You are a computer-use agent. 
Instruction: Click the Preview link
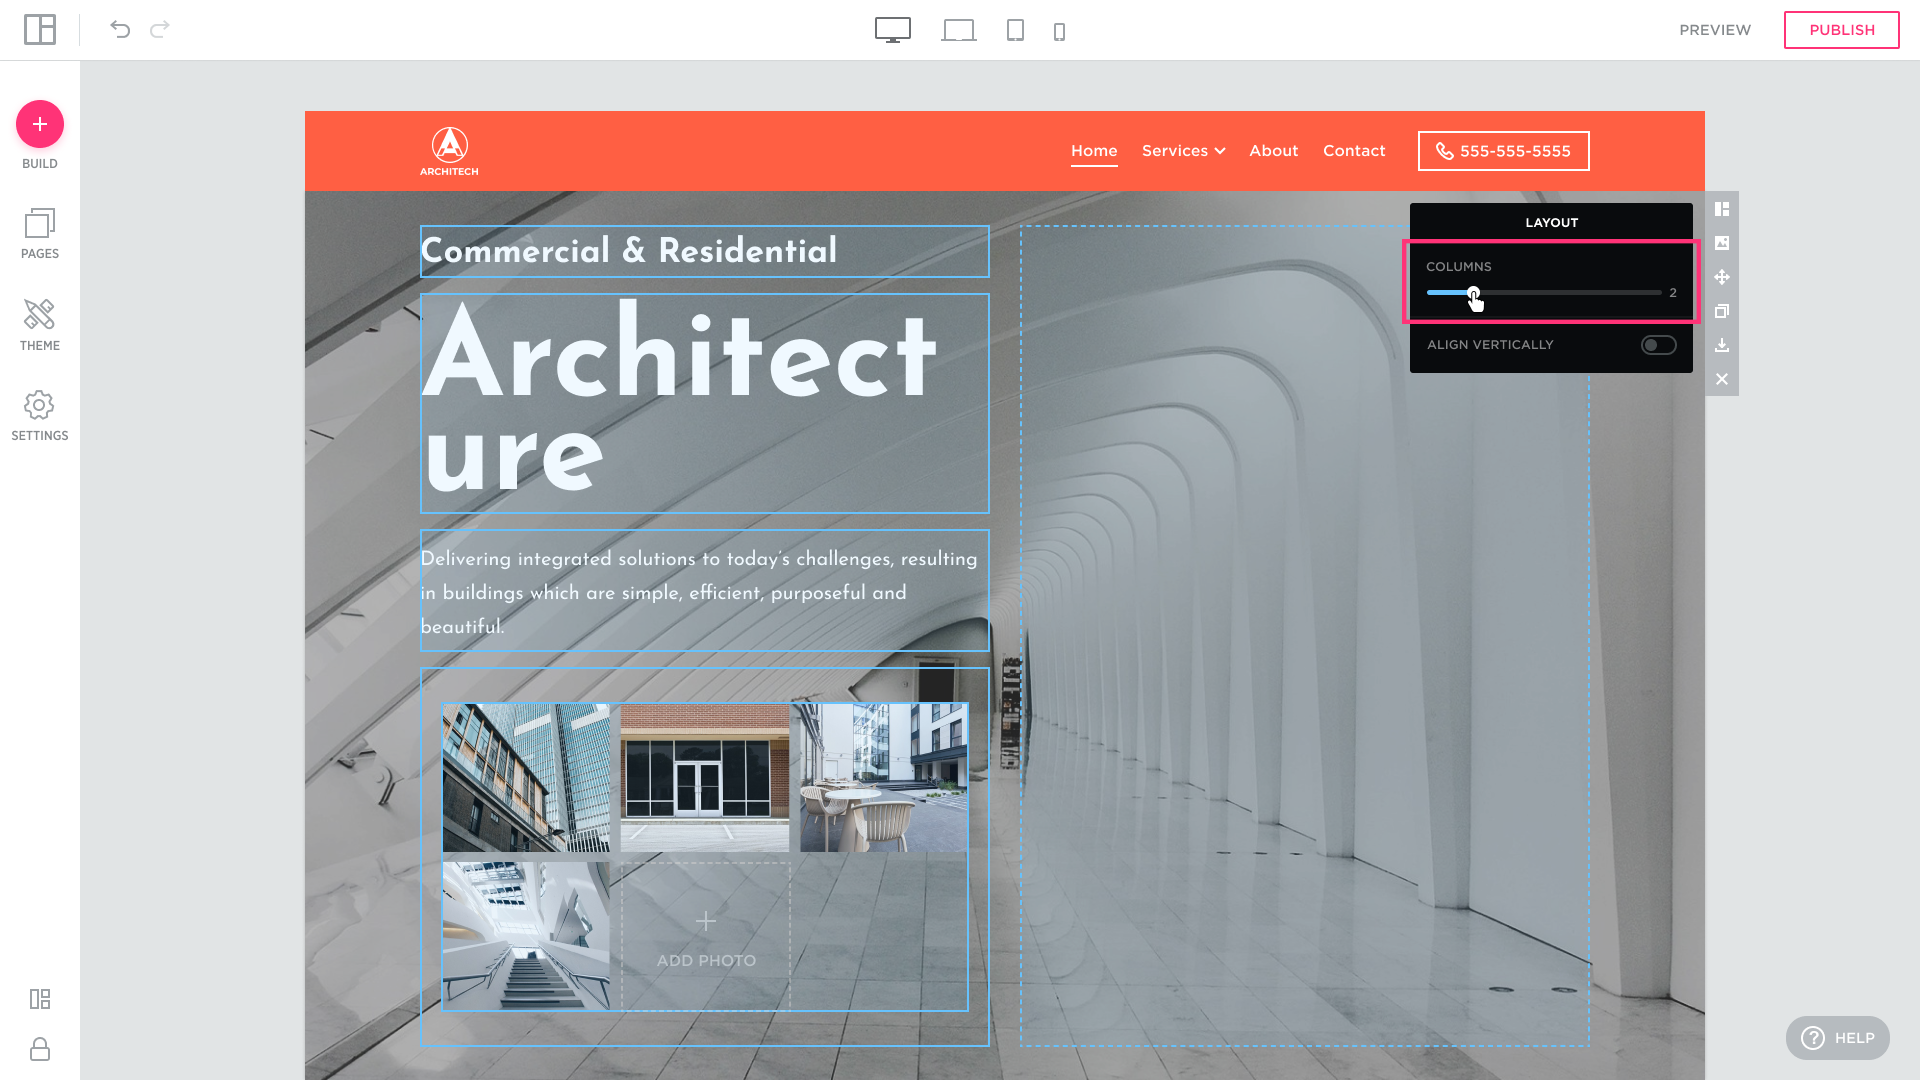tap(1714, 30)
